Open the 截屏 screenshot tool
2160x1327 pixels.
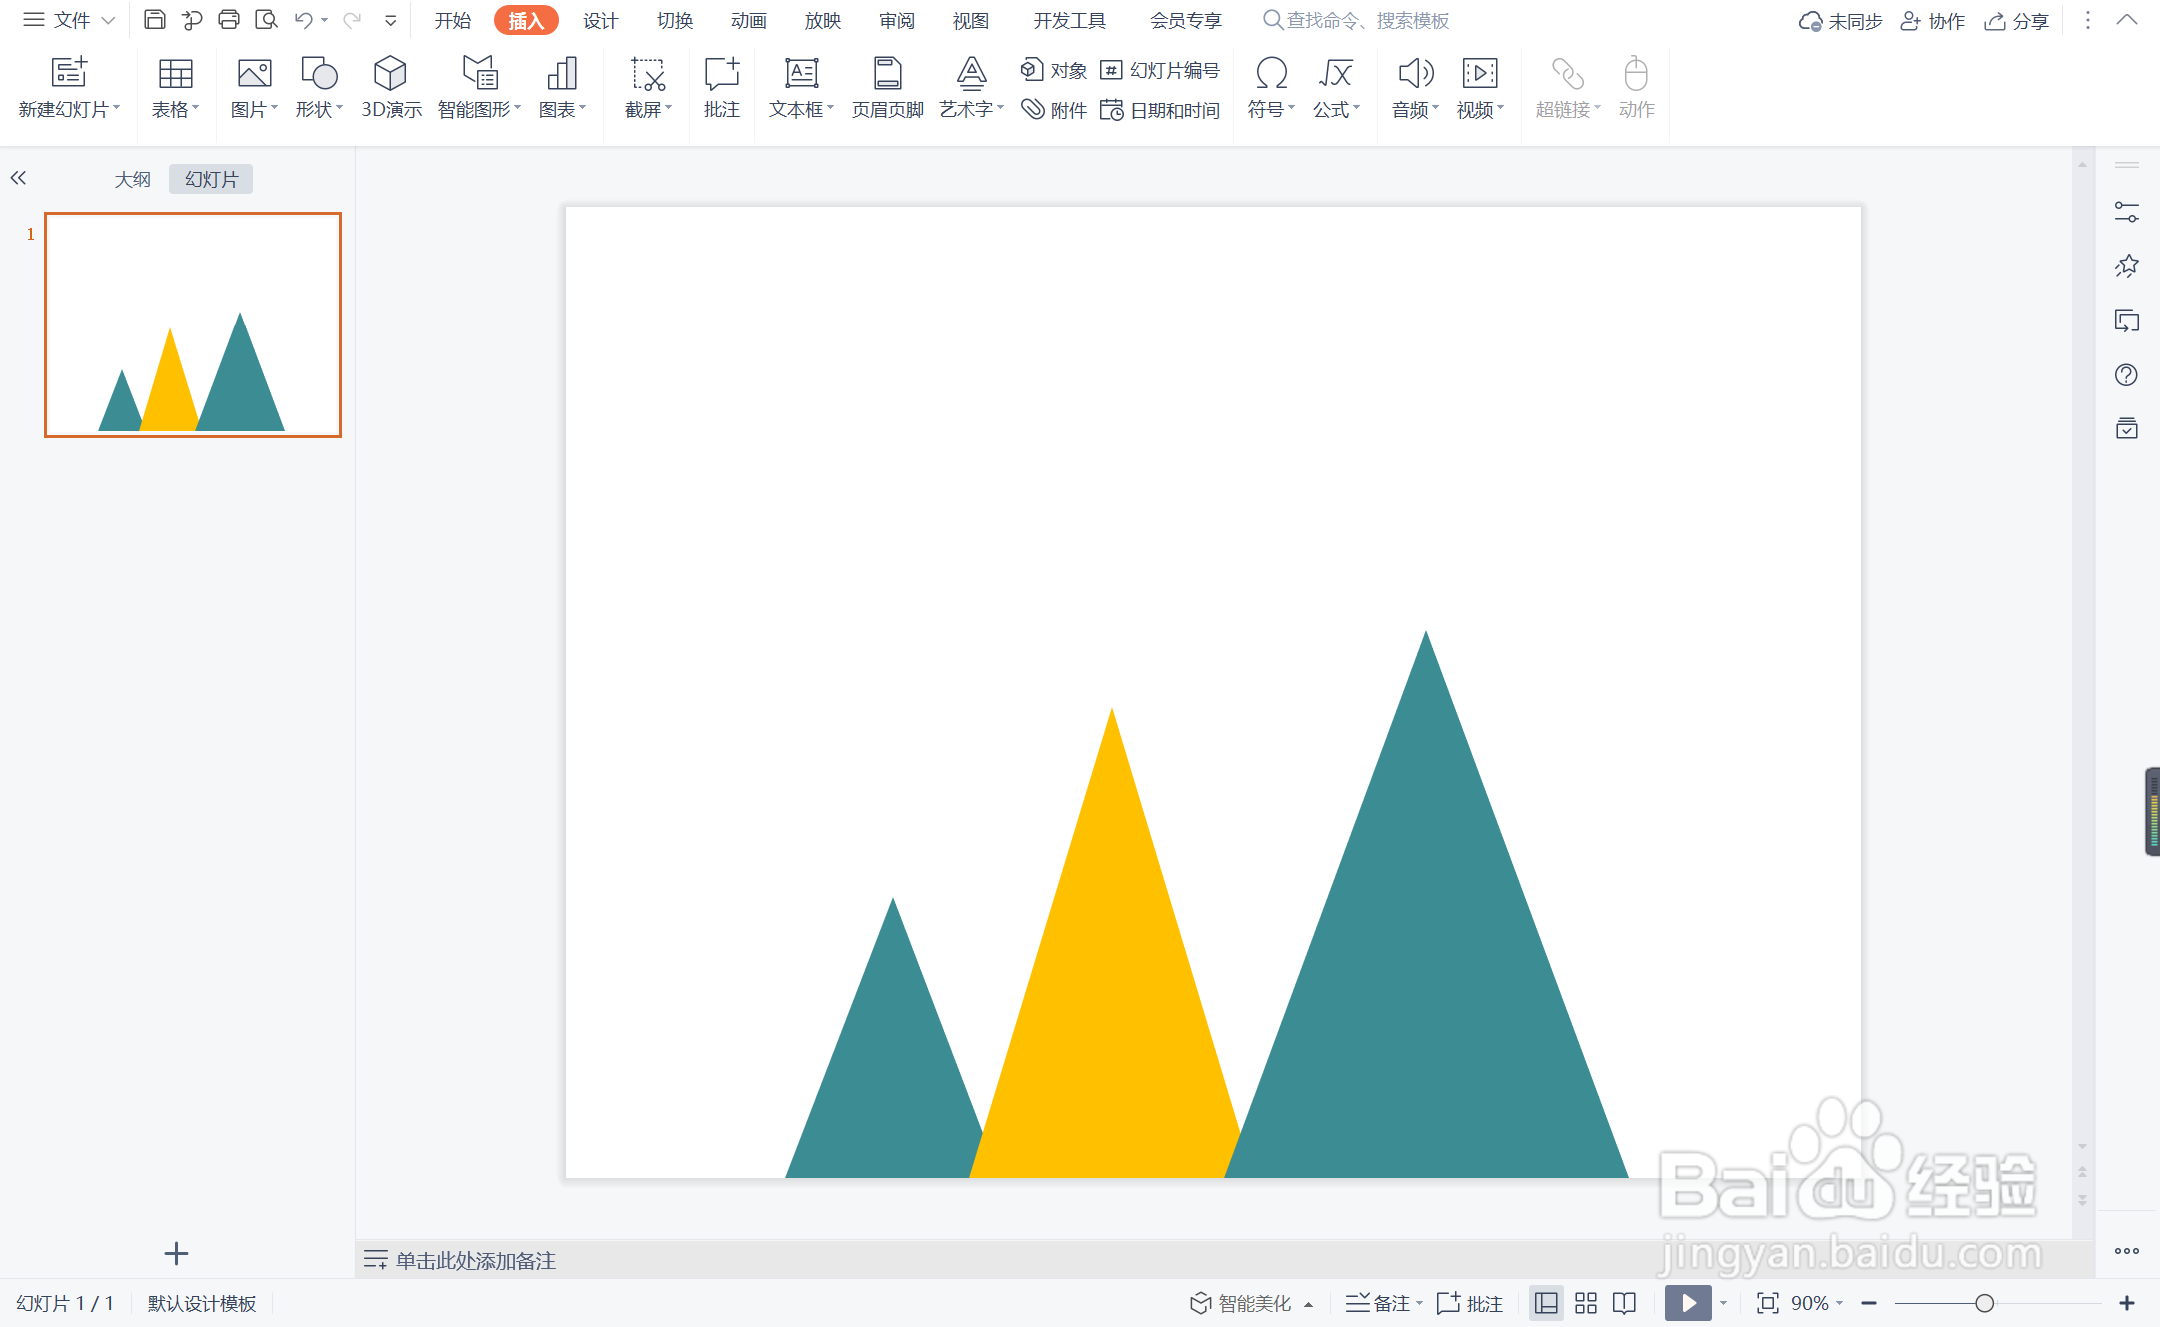(x=647, y=75)
